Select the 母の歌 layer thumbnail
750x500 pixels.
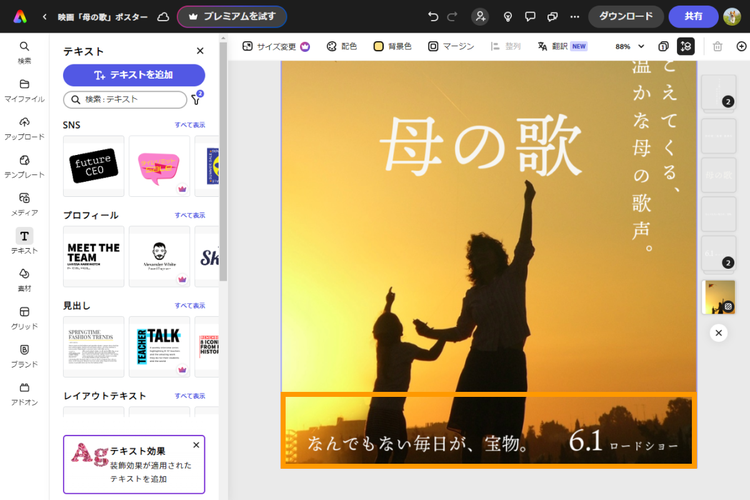(718, 175)
